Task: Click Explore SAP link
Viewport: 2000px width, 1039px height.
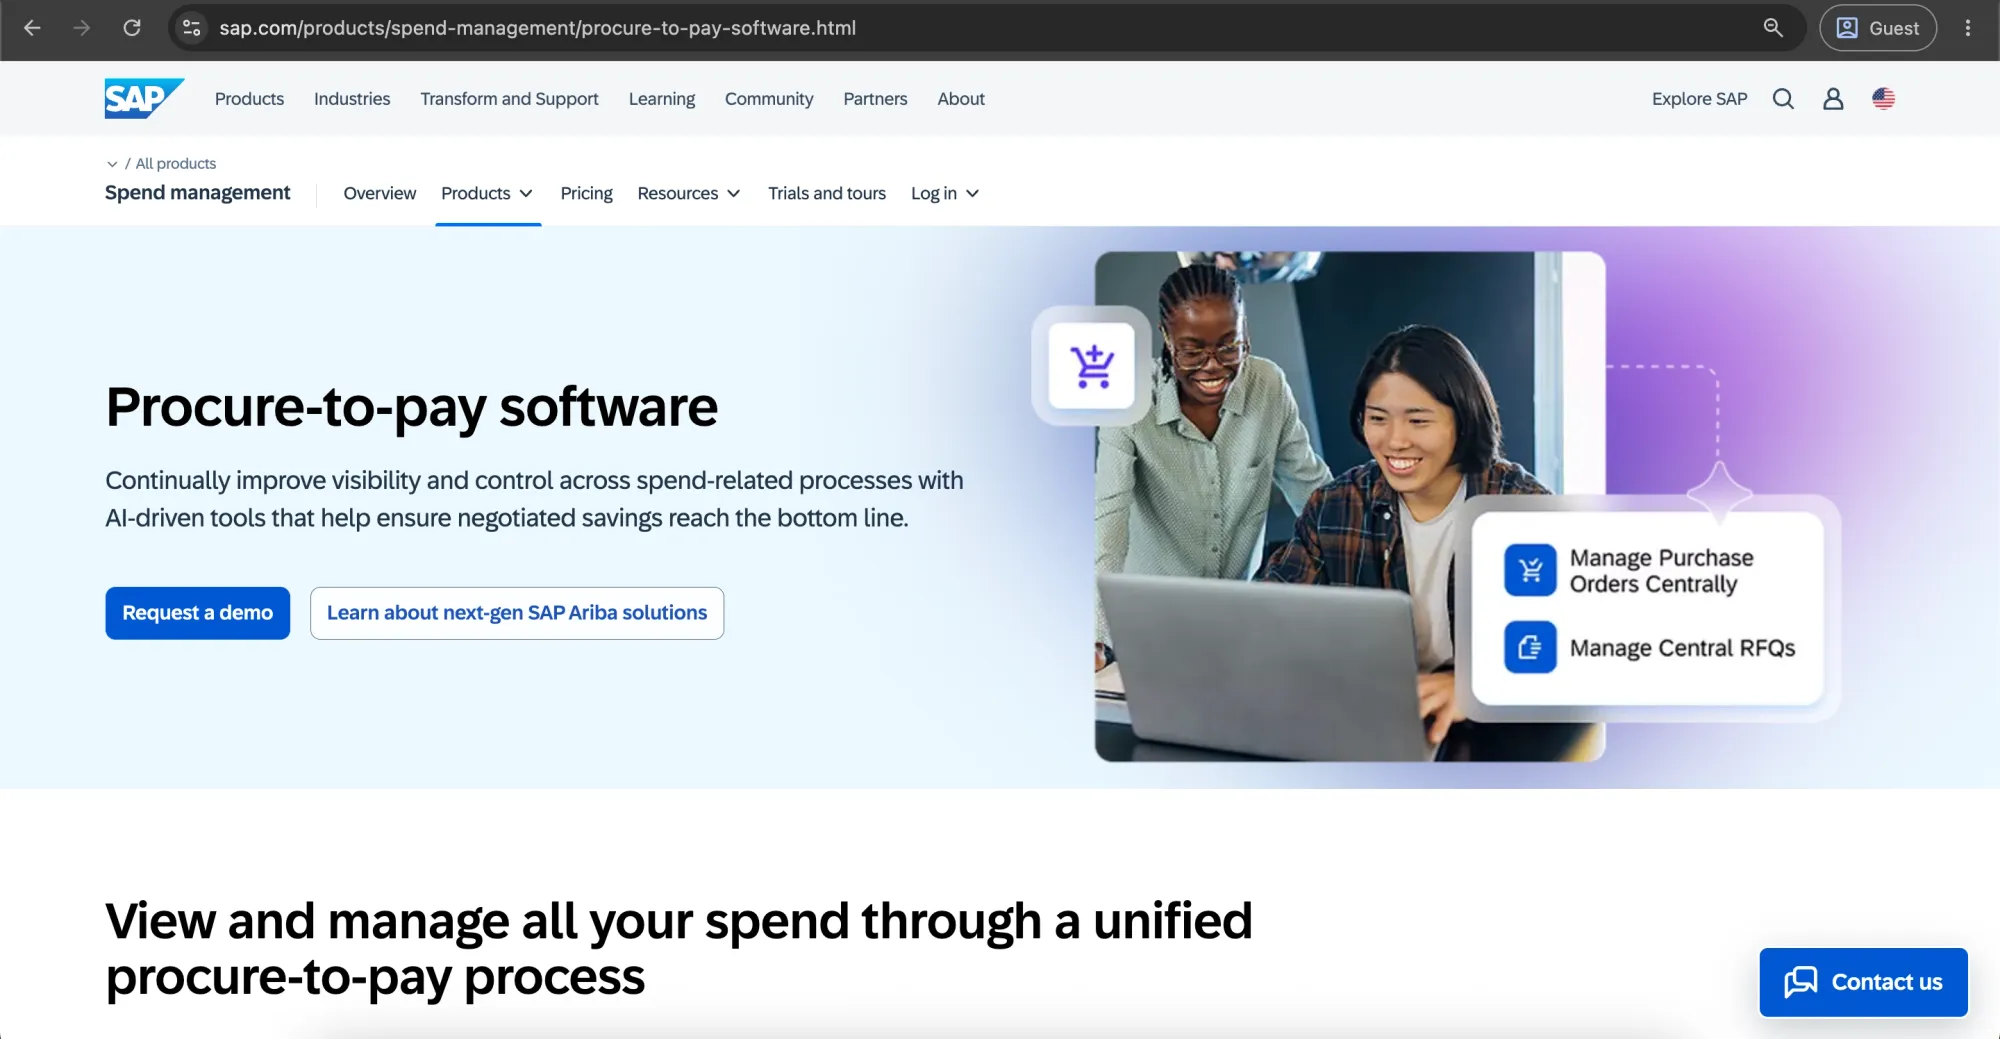Action: coord(1699,99)
